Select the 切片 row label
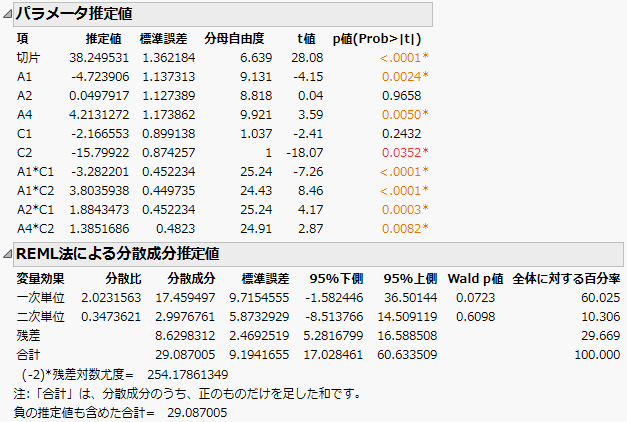The height and width of the screenshot is (422, 627). pos(28,58)
